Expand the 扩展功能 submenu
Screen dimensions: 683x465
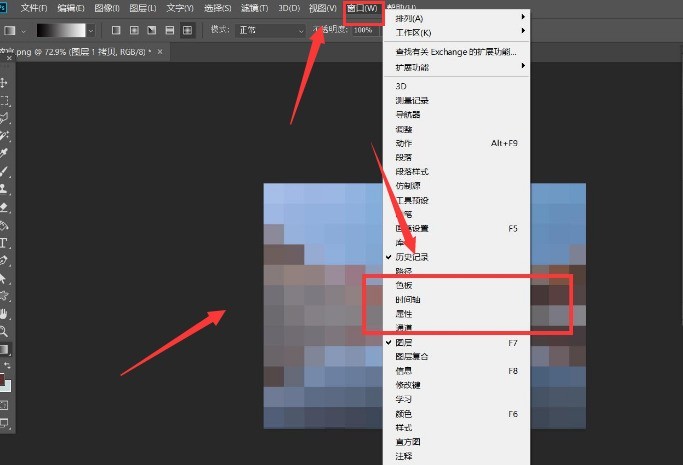tap(456, 67)
